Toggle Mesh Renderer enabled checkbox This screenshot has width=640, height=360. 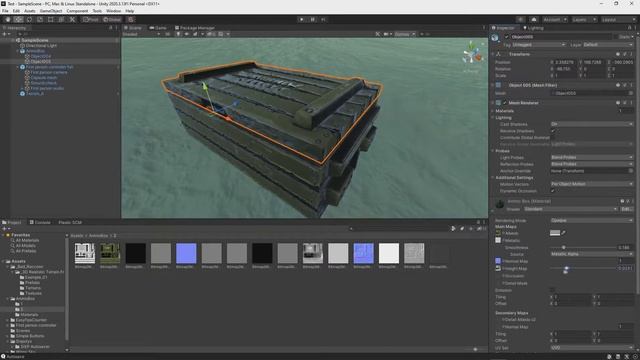pyautogui.click(x=504, y=103)
